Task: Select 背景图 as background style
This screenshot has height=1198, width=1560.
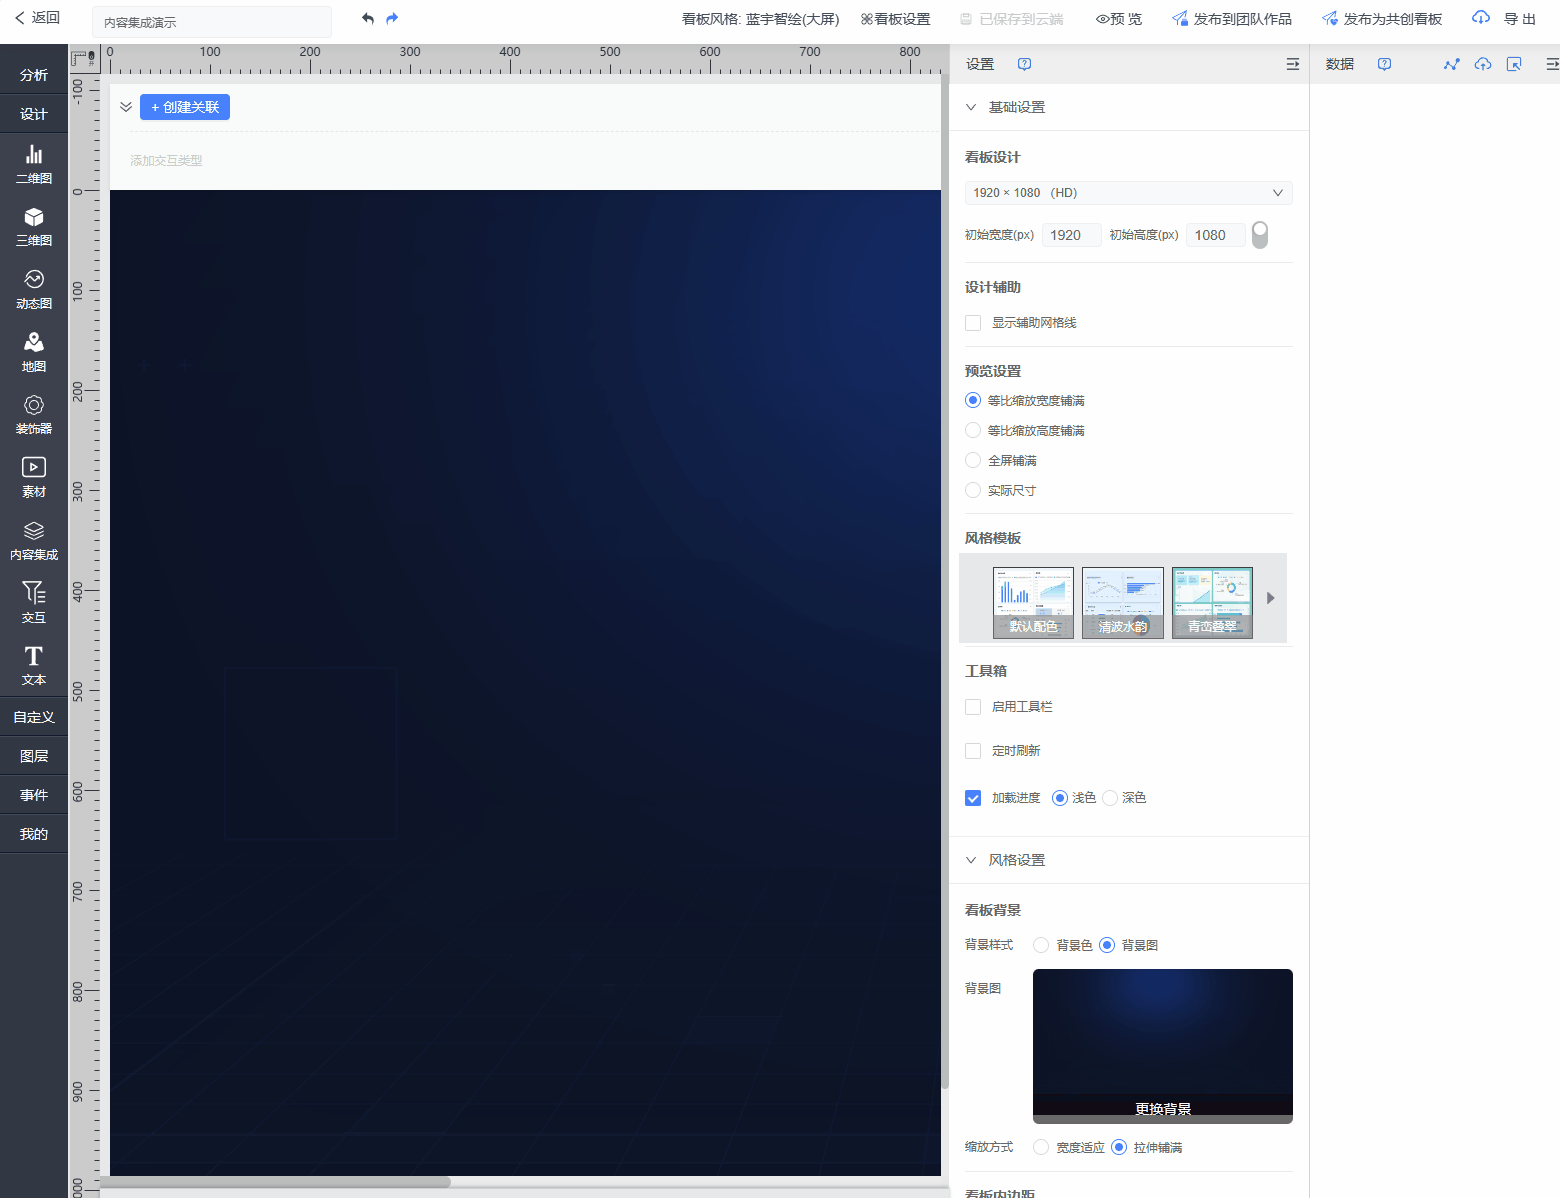Action: coord(1107,945)
